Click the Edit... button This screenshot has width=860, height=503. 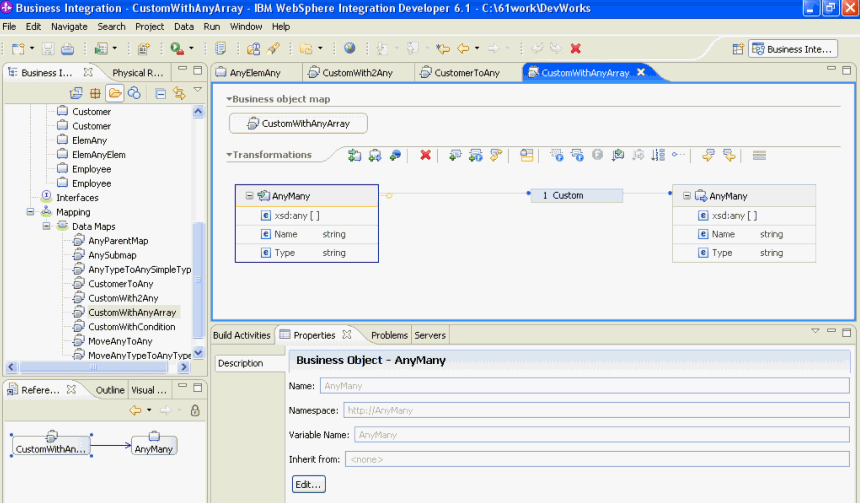coord(309,484)
